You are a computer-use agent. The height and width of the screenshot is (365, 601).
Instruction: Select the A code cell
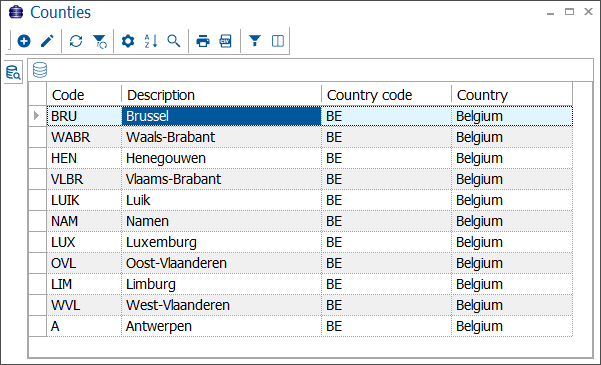[84, 326]
